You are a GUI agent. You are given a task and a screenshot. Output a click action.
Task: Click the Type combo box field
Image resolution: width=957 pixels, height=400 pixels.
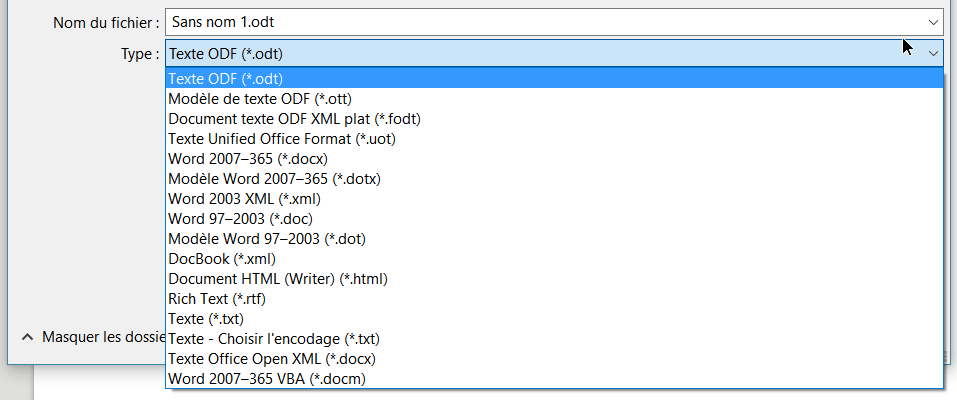(x=554, y=54)
